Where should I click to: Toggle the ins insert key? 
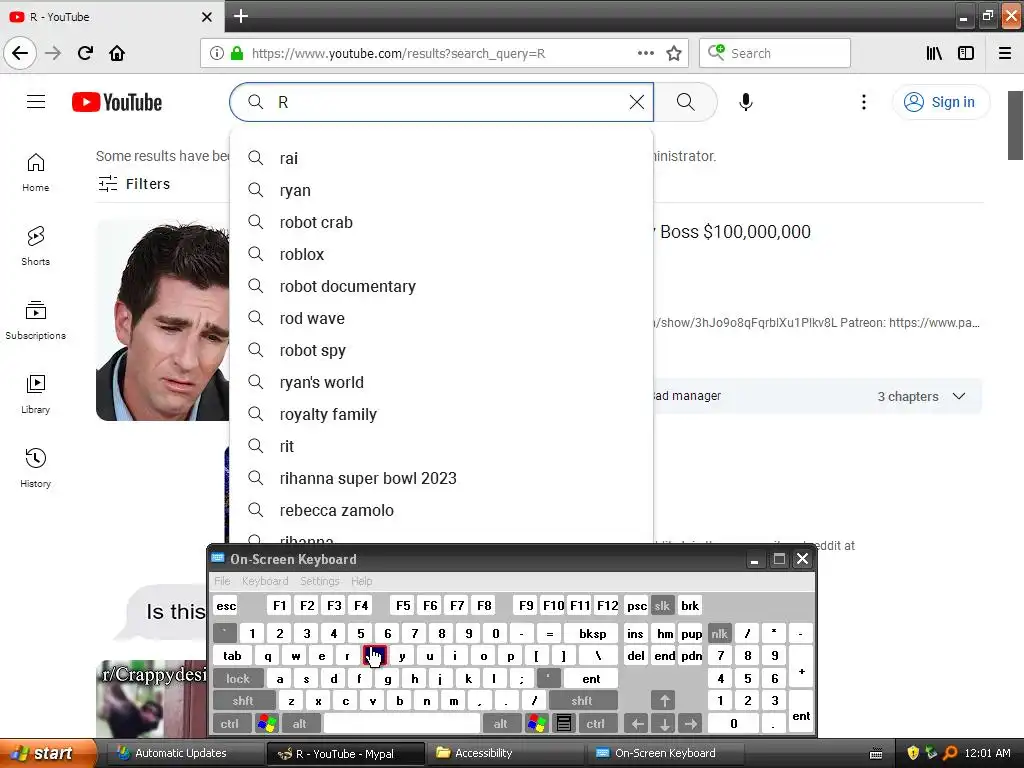[x=635, y=633]
